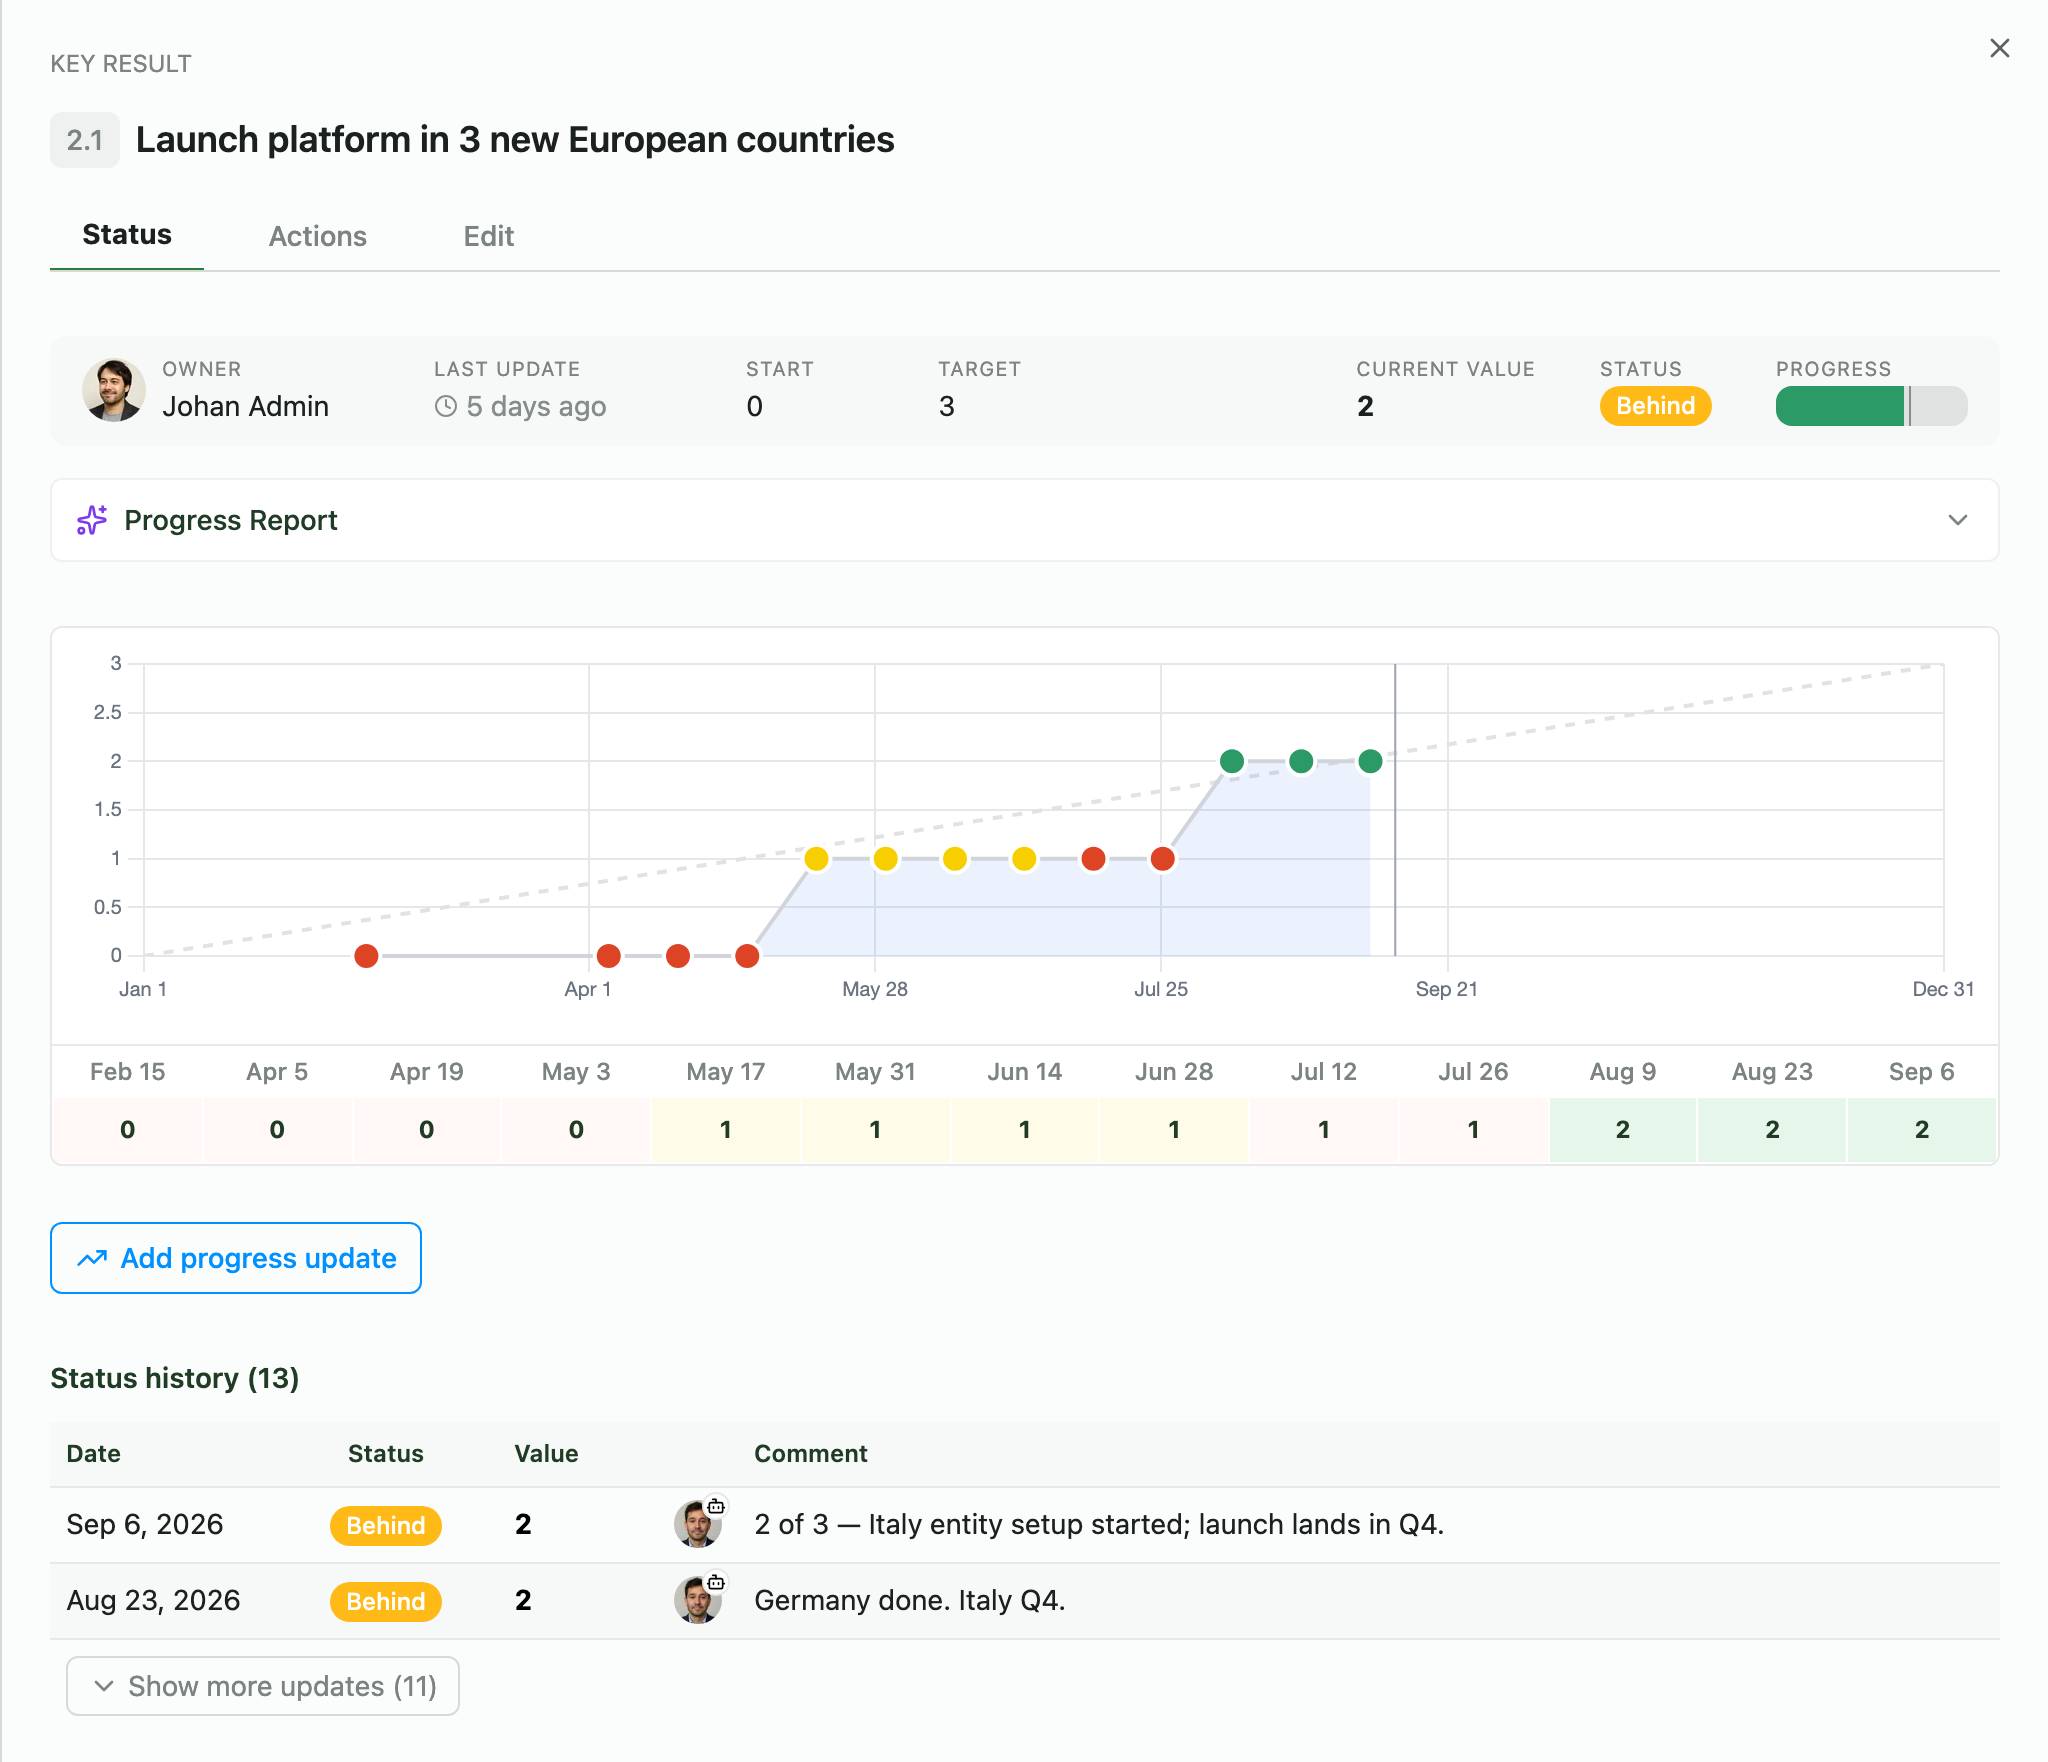Click Johan Admin owner avatar
Screen dimensions: 2048x1762
pos(113,390)
